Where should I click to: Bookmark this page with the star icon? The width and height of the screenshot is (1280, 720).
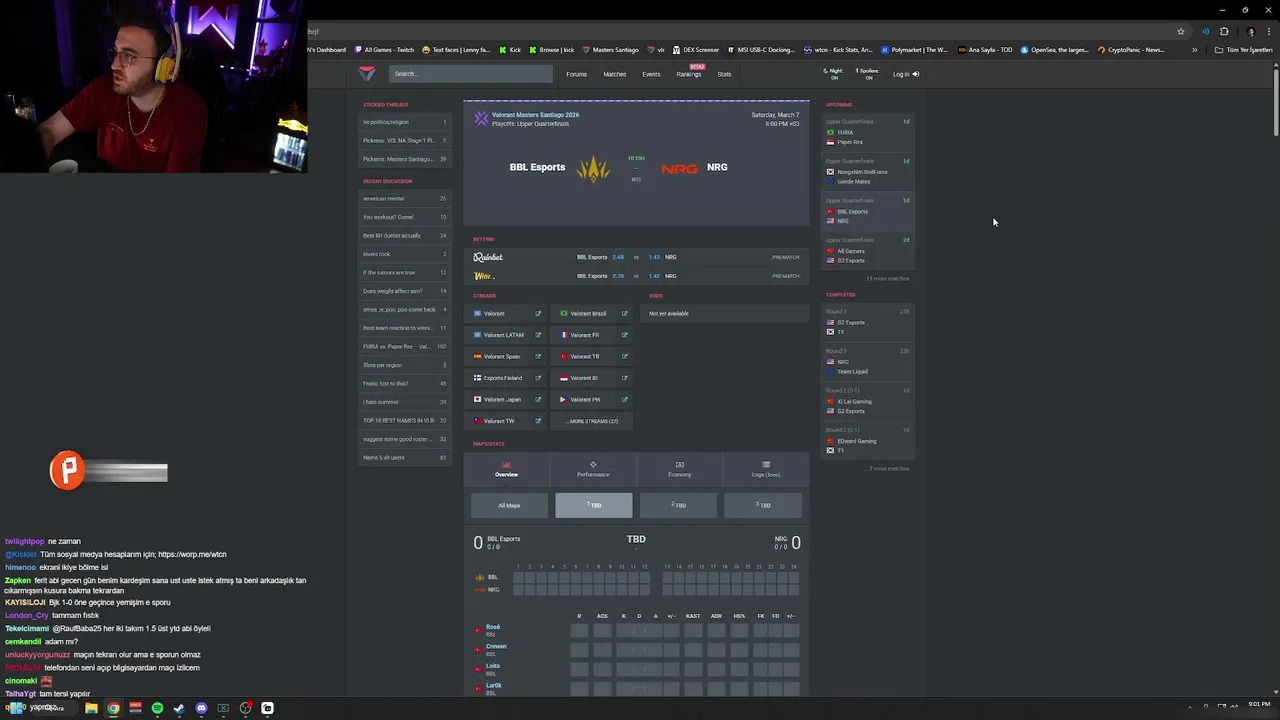click(x=1181, y=31)
